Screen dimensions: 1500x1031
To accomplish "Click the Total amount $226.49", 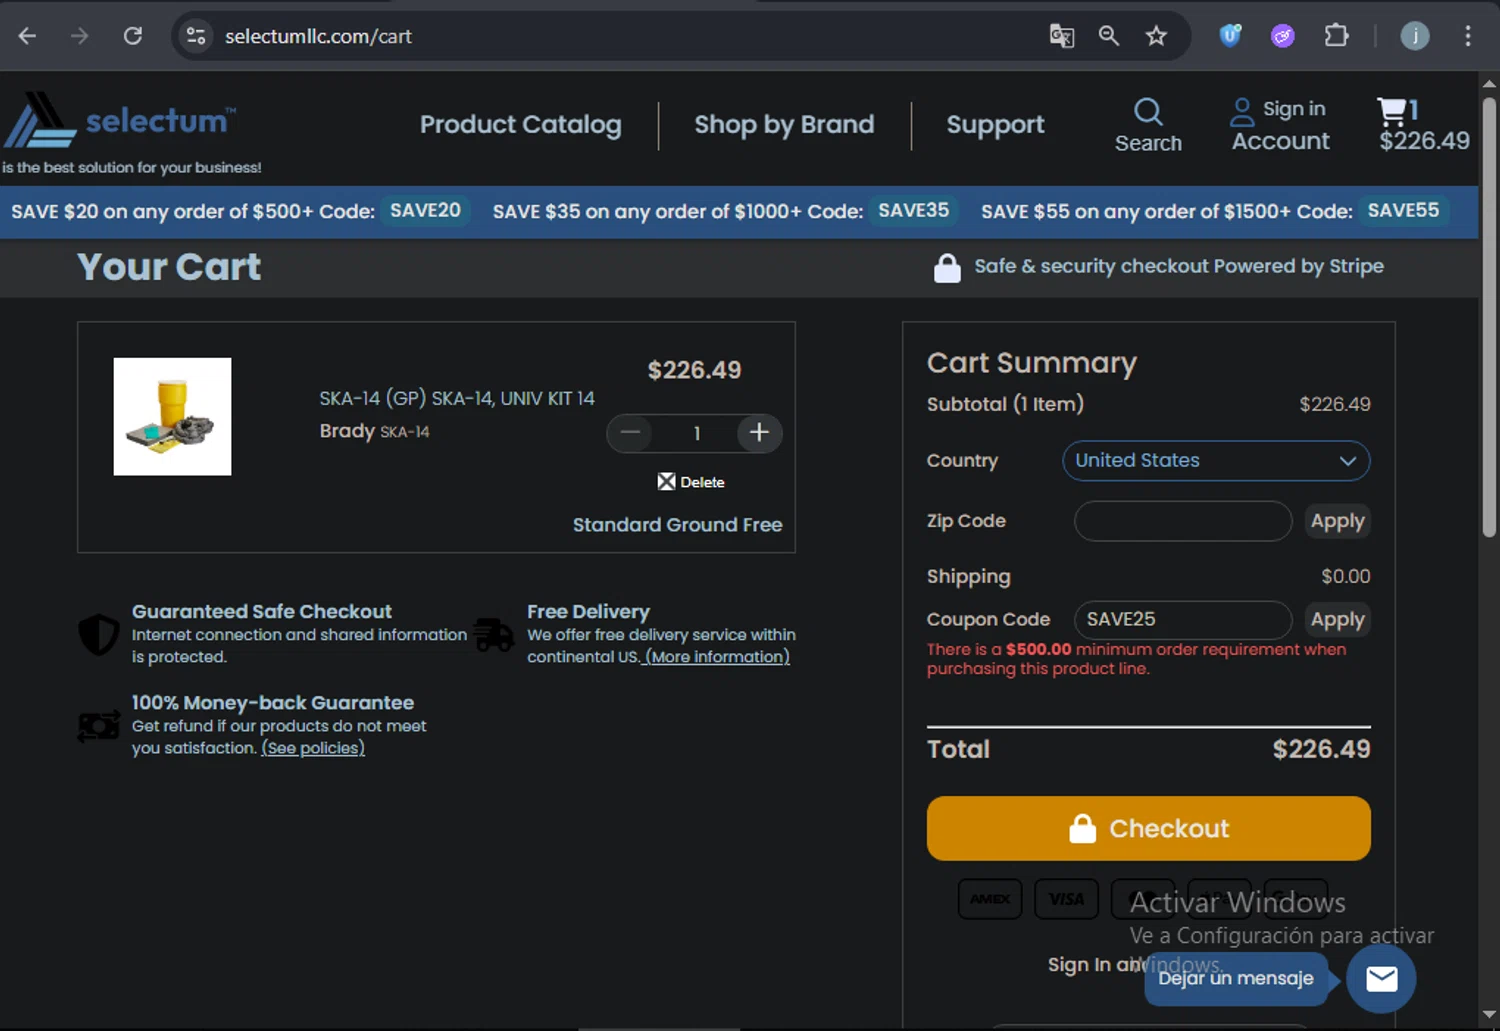I will 1321,749.
